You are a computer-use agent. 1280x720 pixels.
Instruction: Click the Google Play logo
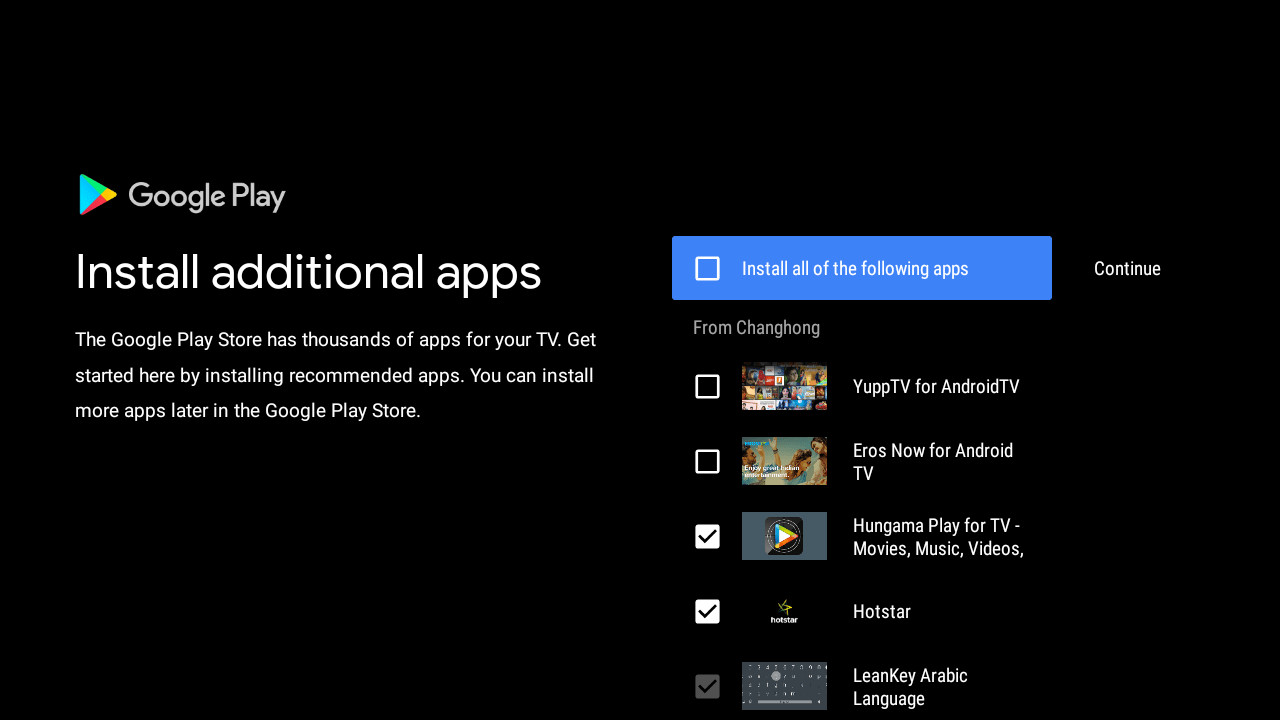[x=182, y=194]
